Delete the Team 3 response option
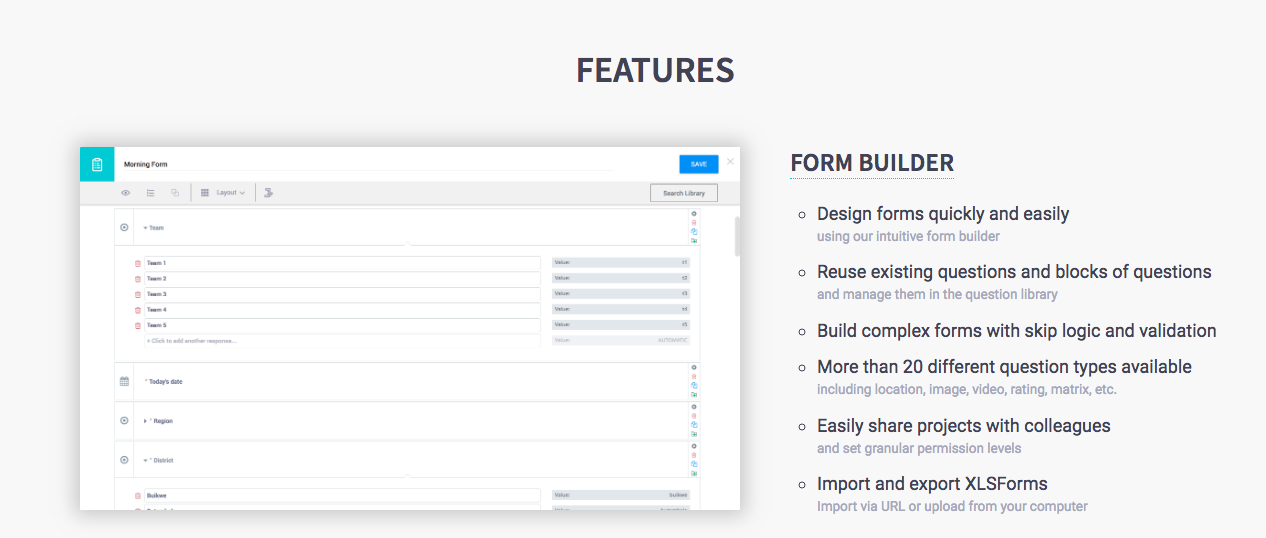1266x538 pixels. click(138, 295)
